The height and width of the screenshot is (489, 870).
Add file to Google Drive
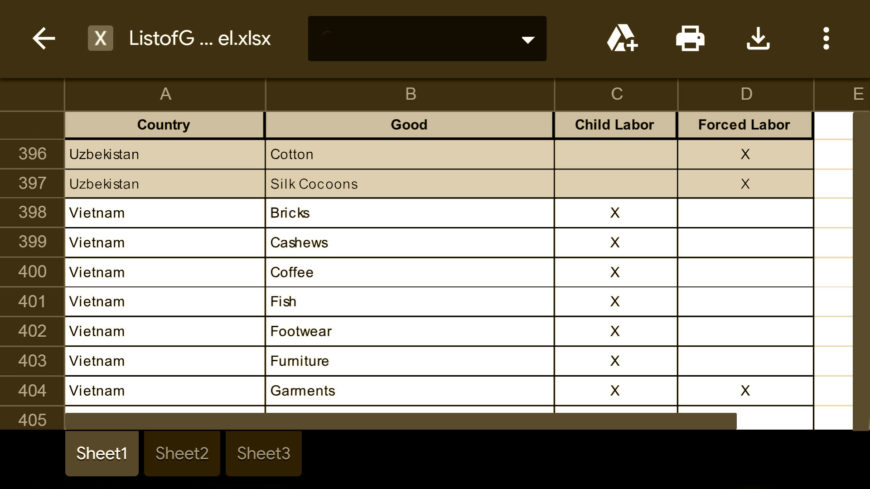[x=621, y=39]
